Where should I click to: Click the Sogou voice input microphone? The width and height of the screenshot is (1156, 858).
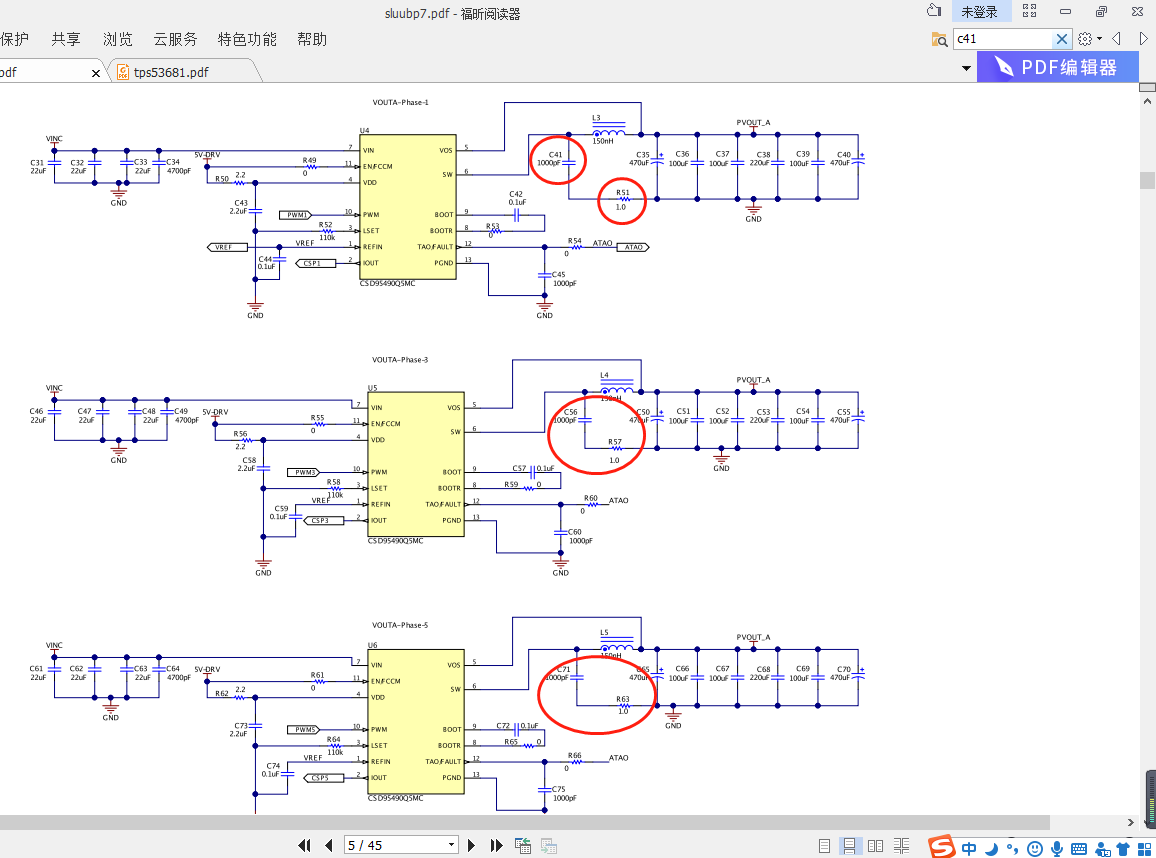(x=1057, y=849)
